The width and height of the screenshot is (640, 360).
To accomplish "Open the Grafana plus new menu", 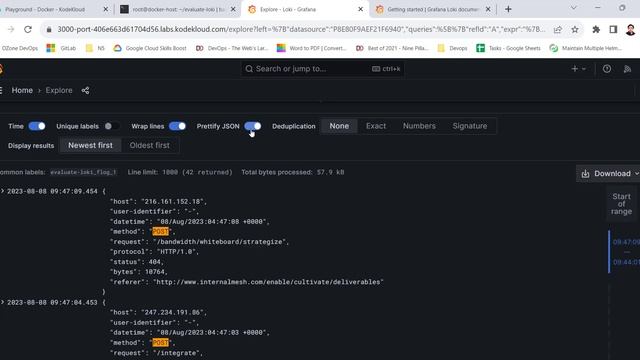I will [578, 69].
